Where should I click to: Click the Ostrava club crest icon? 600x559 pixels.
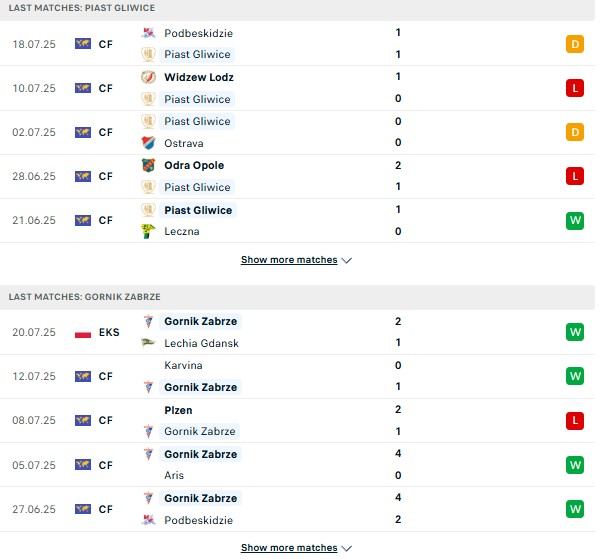pos(148,143)
